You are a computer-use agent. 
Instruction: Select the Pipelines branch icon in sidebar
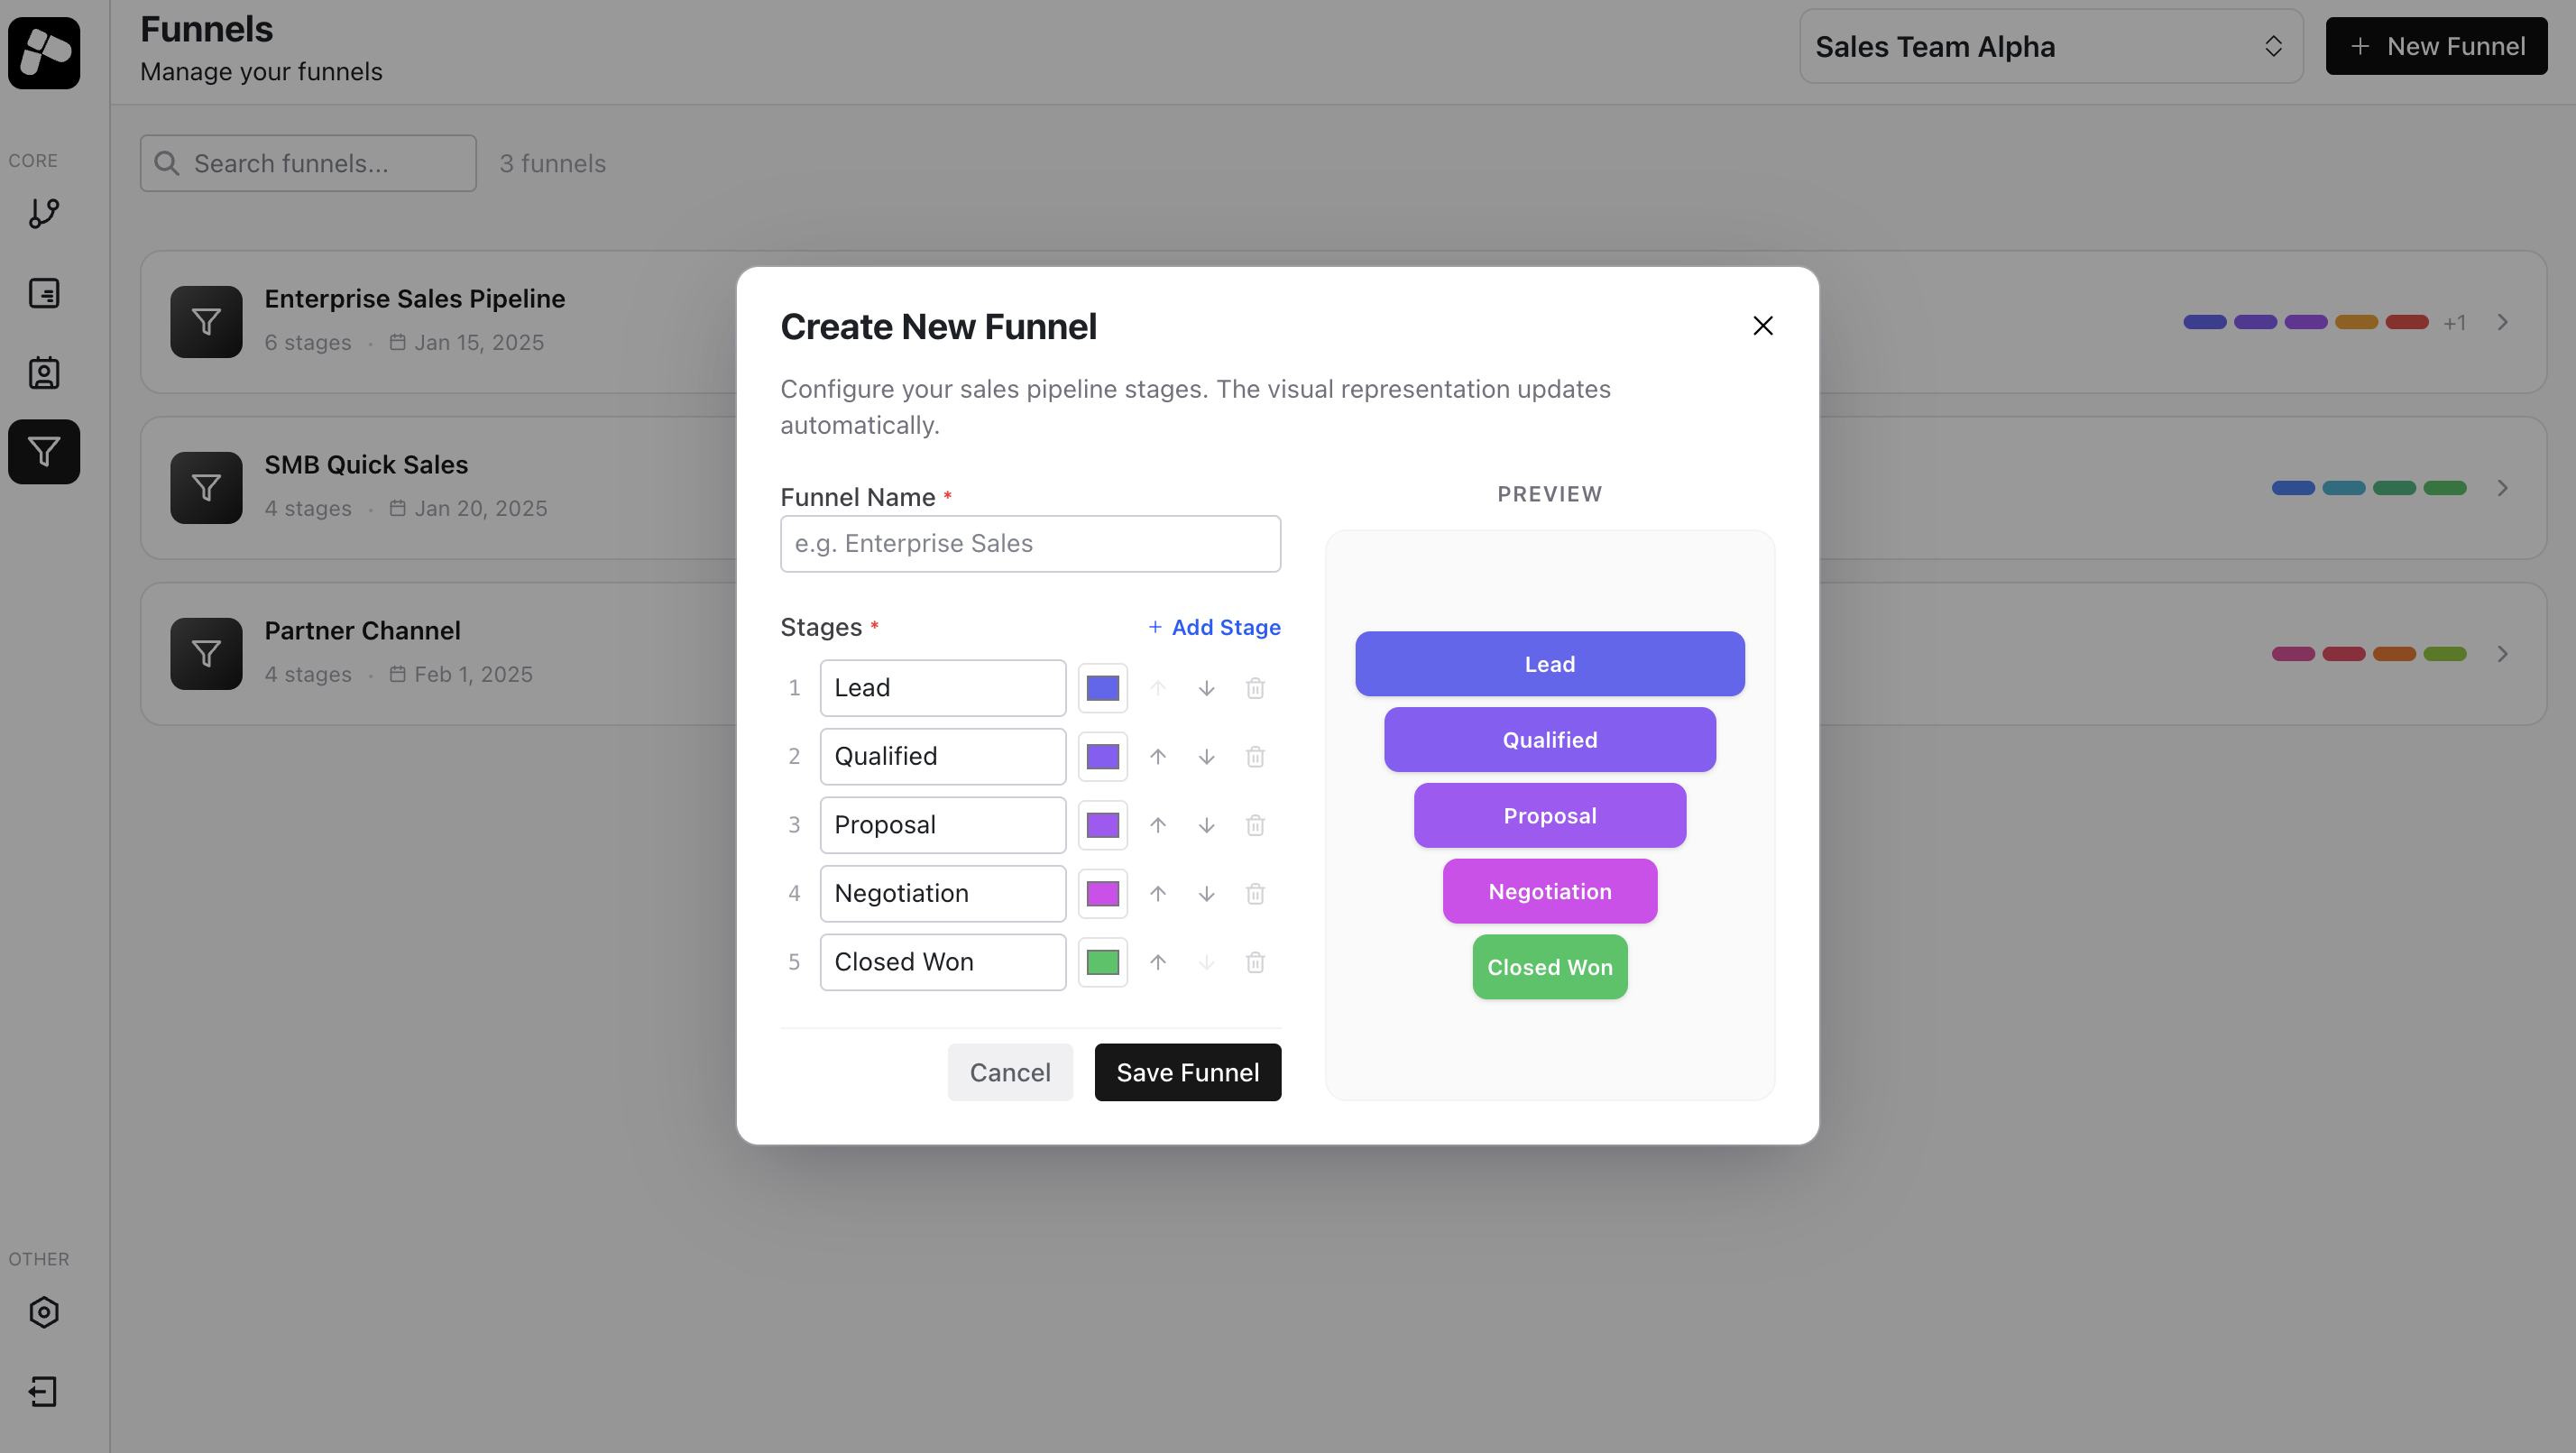44,214
